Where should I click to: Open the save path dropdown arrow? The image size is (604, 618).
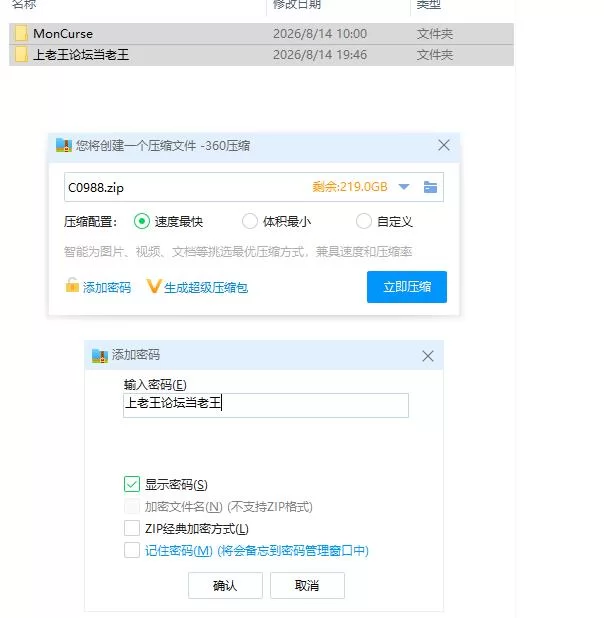(404, 187)
